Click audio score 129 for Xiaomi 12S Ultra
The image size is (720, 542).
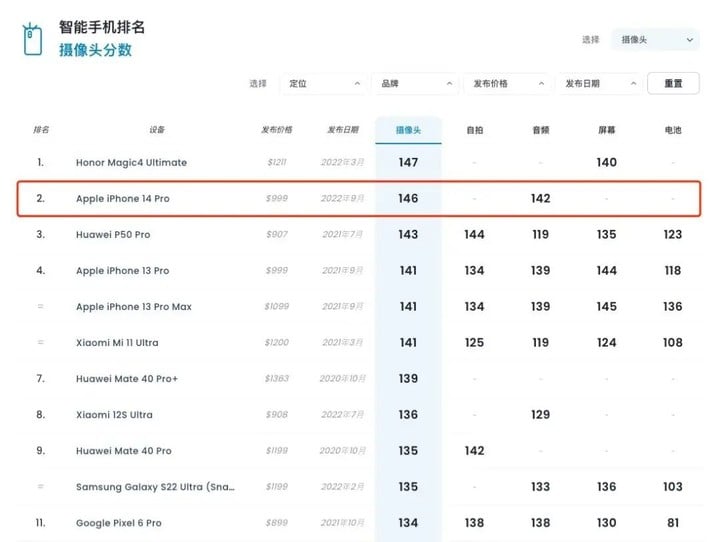pyautogui.click(x=540, y=415)
